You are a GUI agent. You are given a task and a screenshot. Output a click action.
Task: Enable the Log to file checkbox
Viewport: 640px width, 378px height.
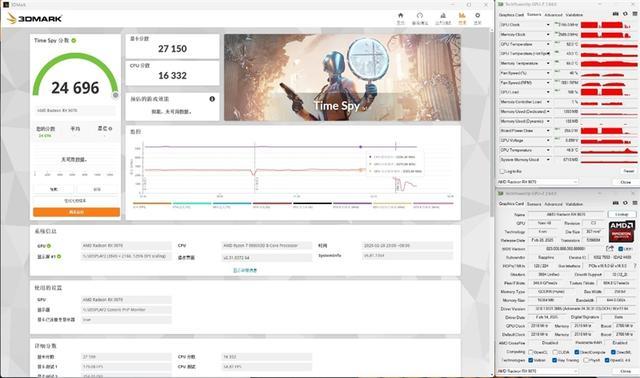(502, 171)
